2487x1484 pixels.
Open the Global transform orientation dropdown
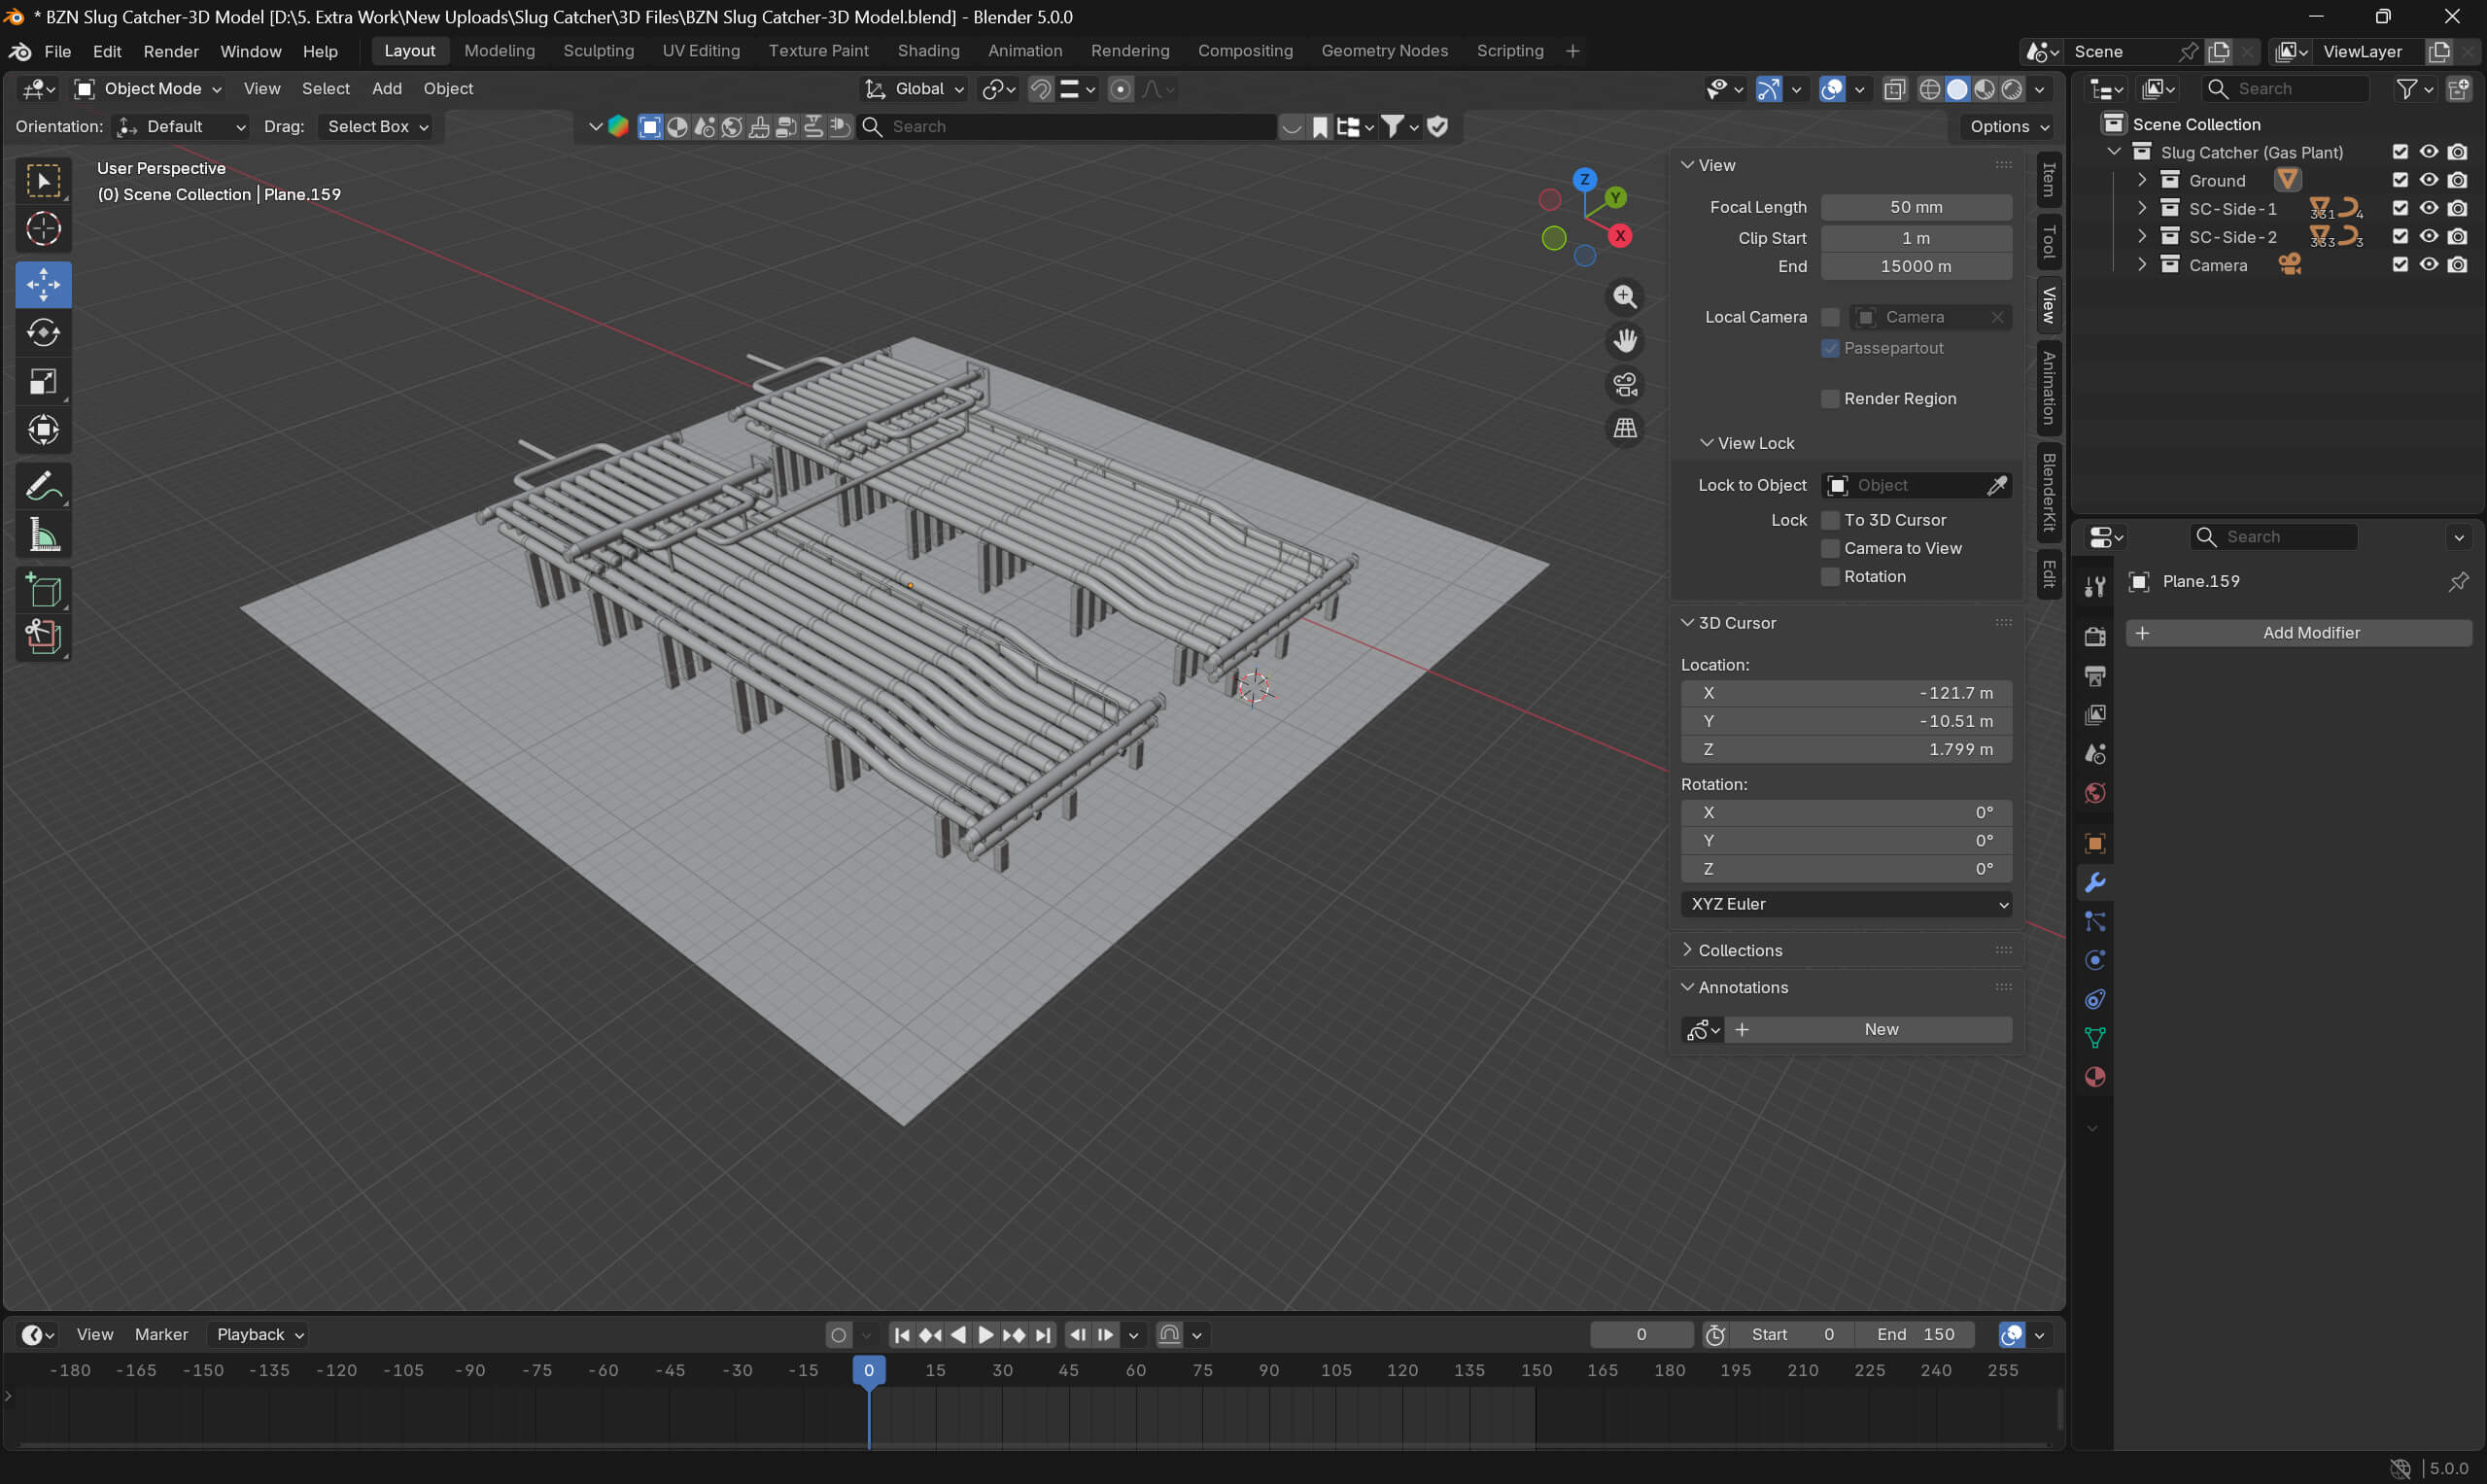pyautogui.click(x=914, y=89)
